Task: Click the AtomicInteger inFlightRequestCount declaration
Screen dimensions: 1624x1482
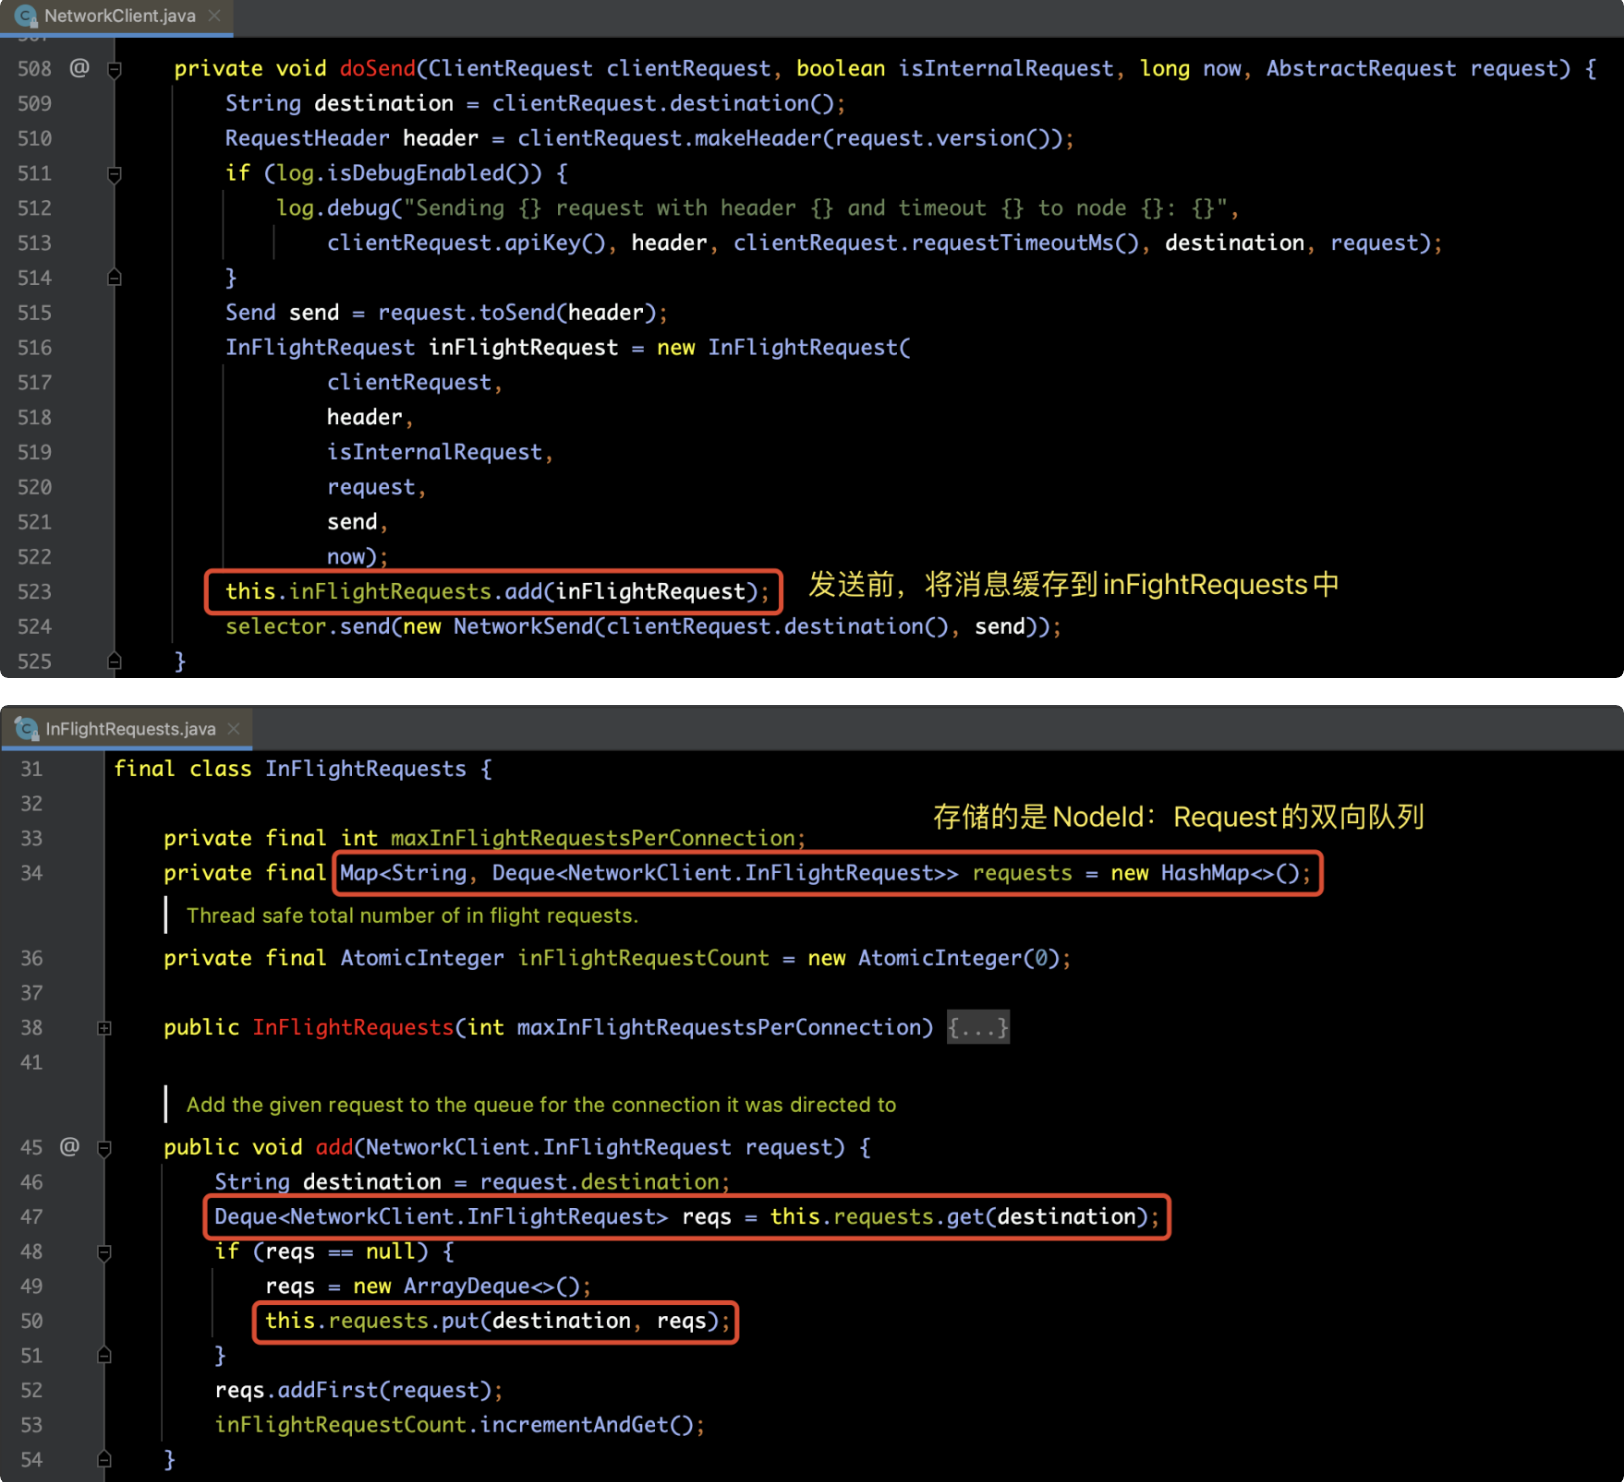Action: (617, 958)
